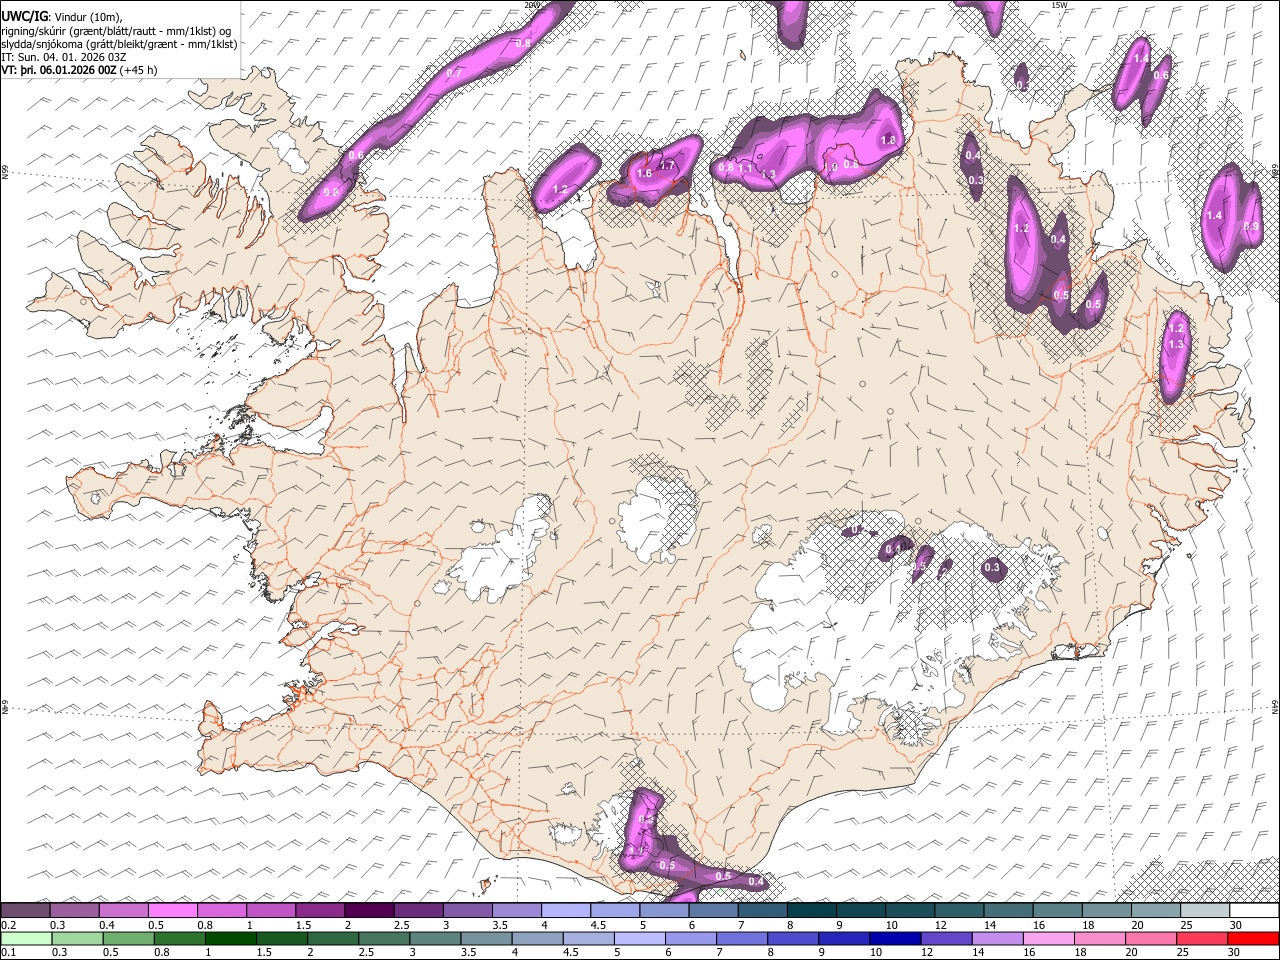The height and width of the screenshot is (960, 1280).
Task: Click the 1.2 value beside the northern fjord
Action: click(x=560, y=189)
